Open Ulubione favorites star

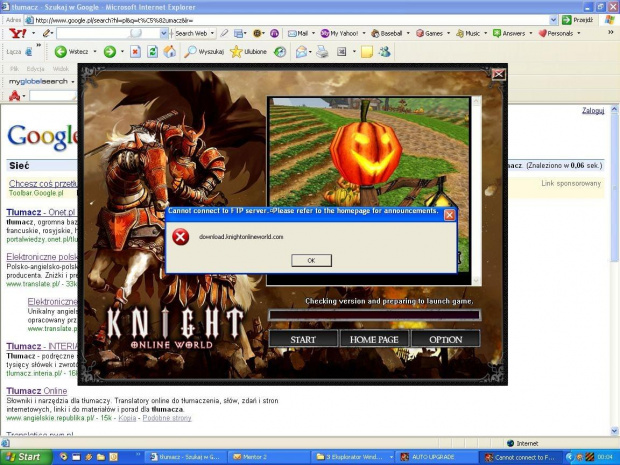coord(248,52)
